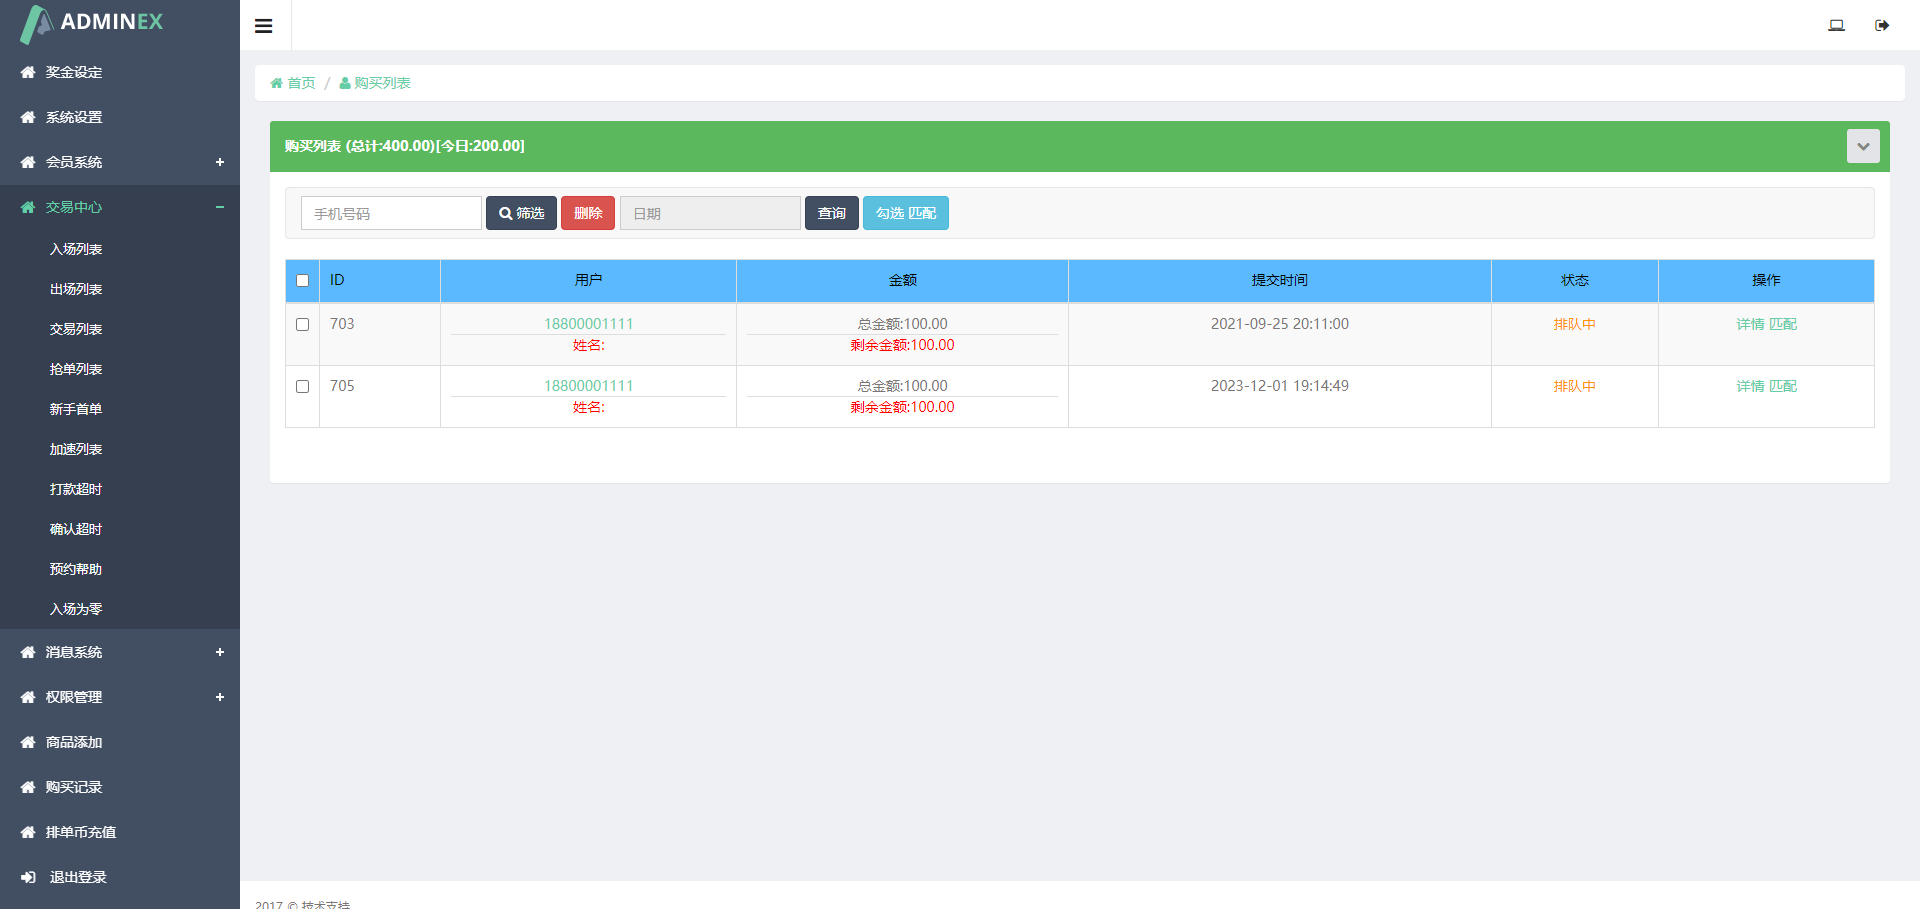Open 预约帮助 in sidebar
This screenshot has width=1920, height=909.
click(76, 569)
